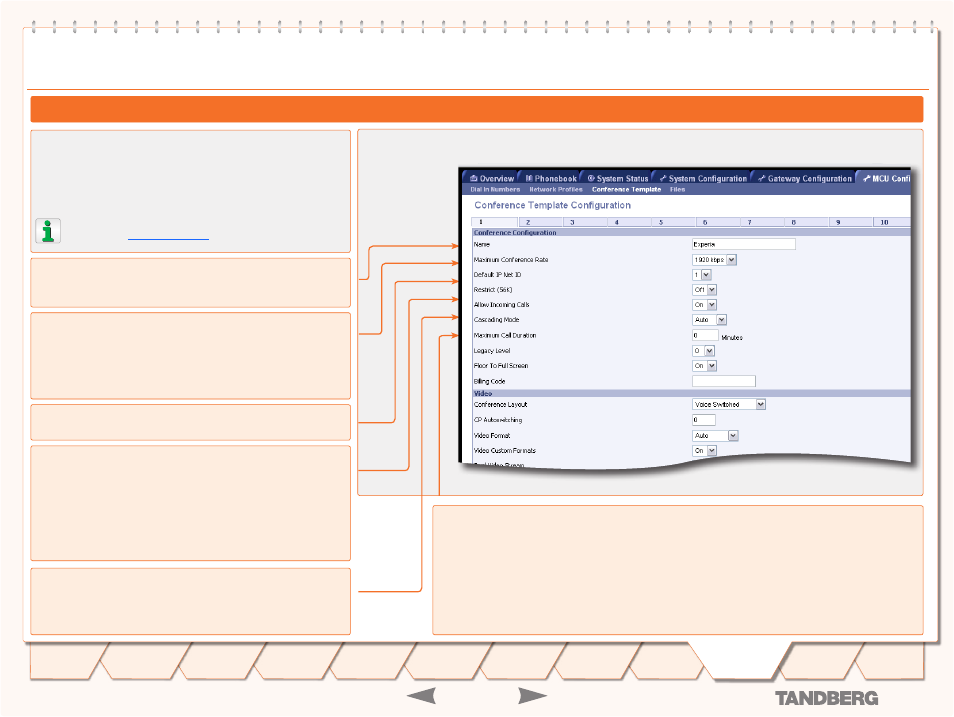Select conference template tab 9
The width and height of the screenshot is (954, 717).
(x=851, y=222)
